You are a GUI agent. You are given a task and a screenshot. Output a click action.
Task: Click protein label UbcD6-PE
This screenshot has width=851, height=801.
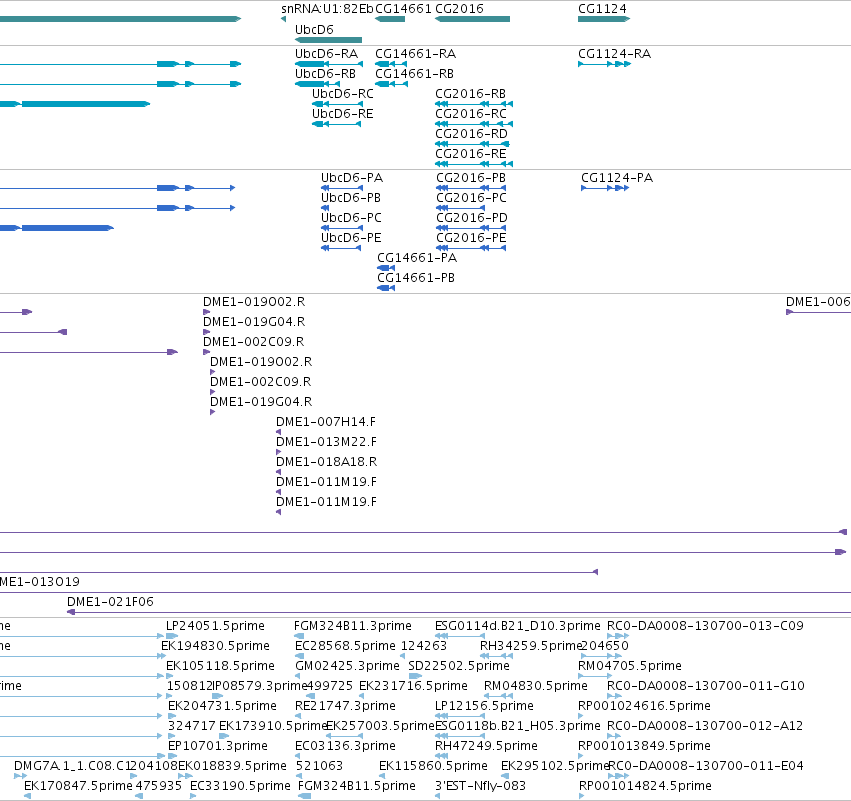(x=351, y=238)
